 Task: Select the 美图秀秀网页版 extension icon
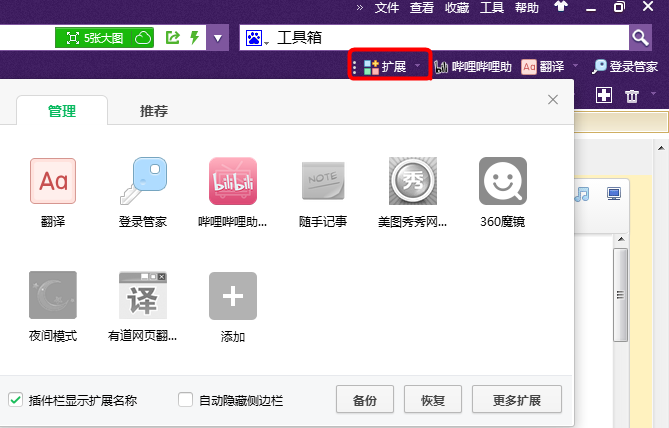413,181
